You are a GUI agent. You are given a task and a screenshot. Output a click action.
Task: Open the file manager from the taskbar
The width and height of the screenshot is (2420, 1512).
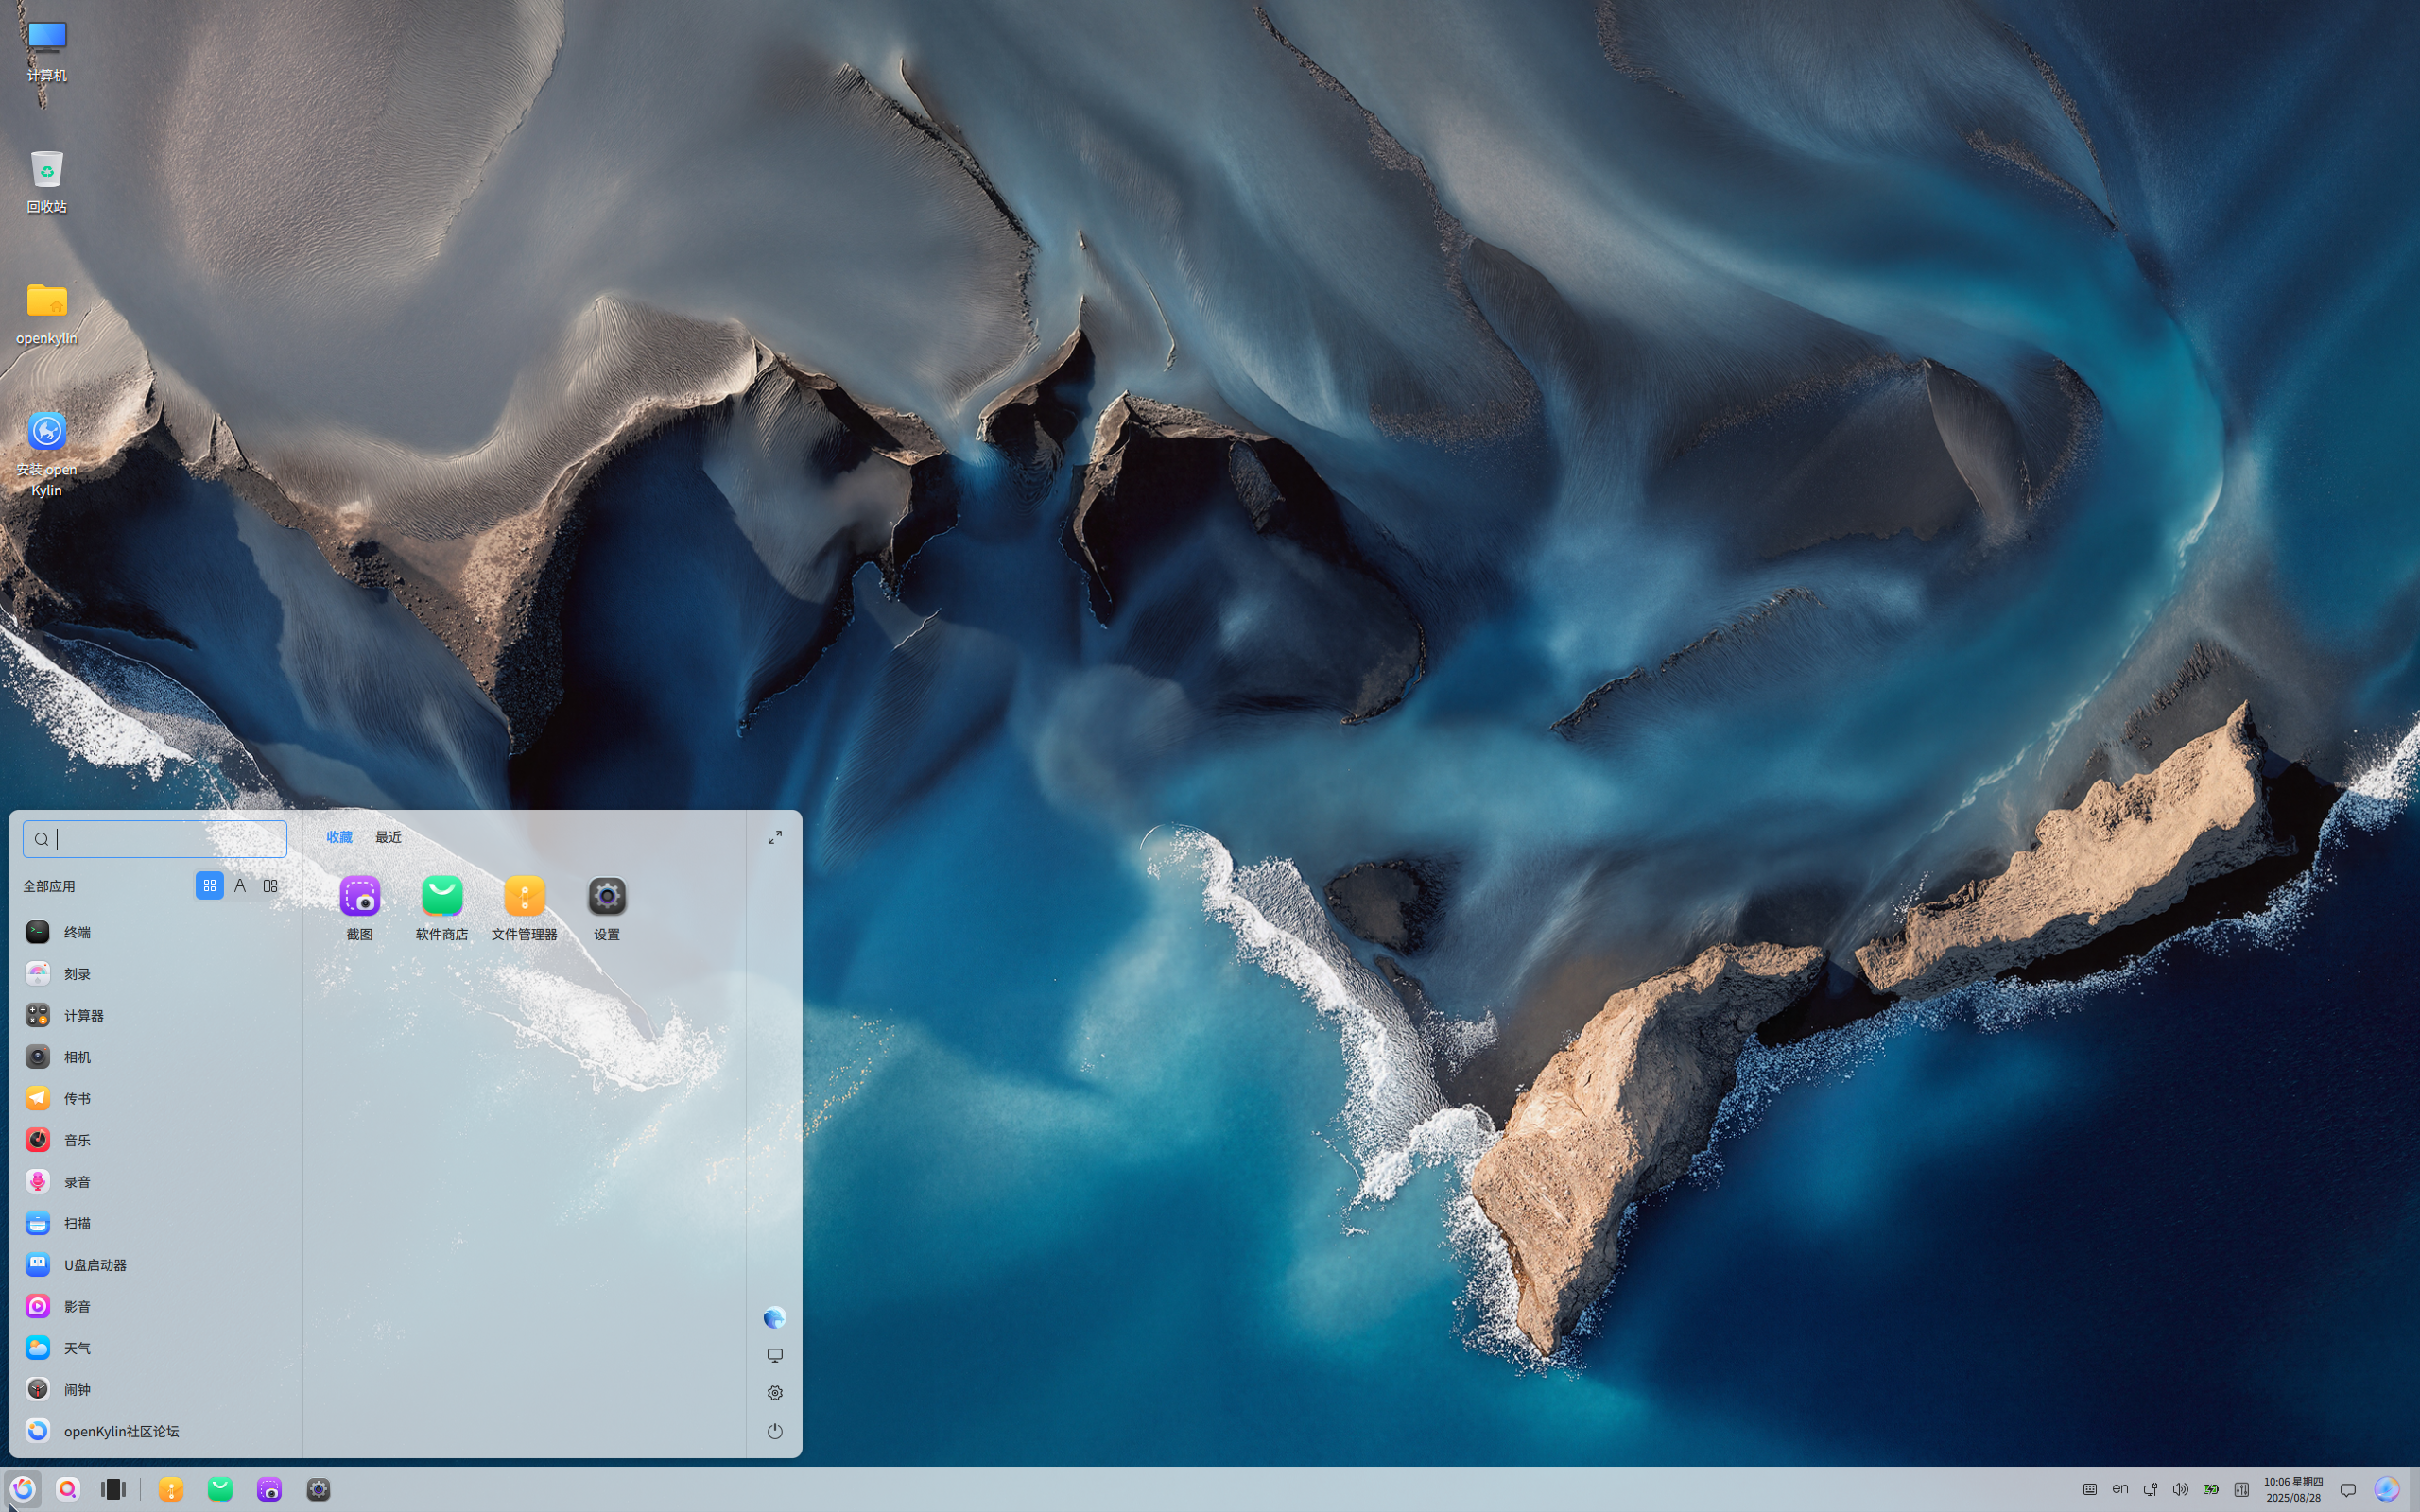171,1490
